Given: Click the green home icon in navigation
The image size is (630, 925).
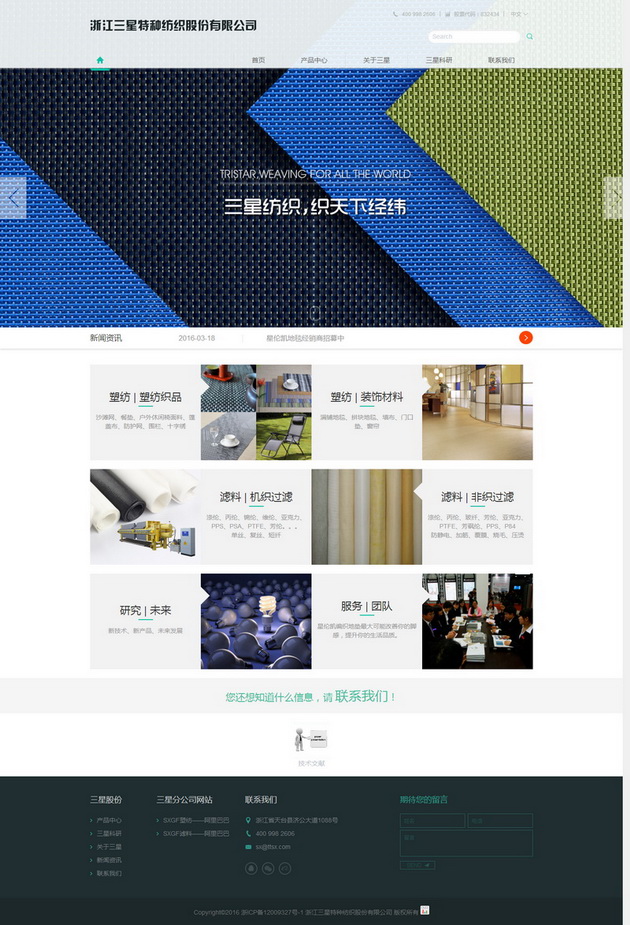Looking at the screenshot, I should tap(99, 60).
